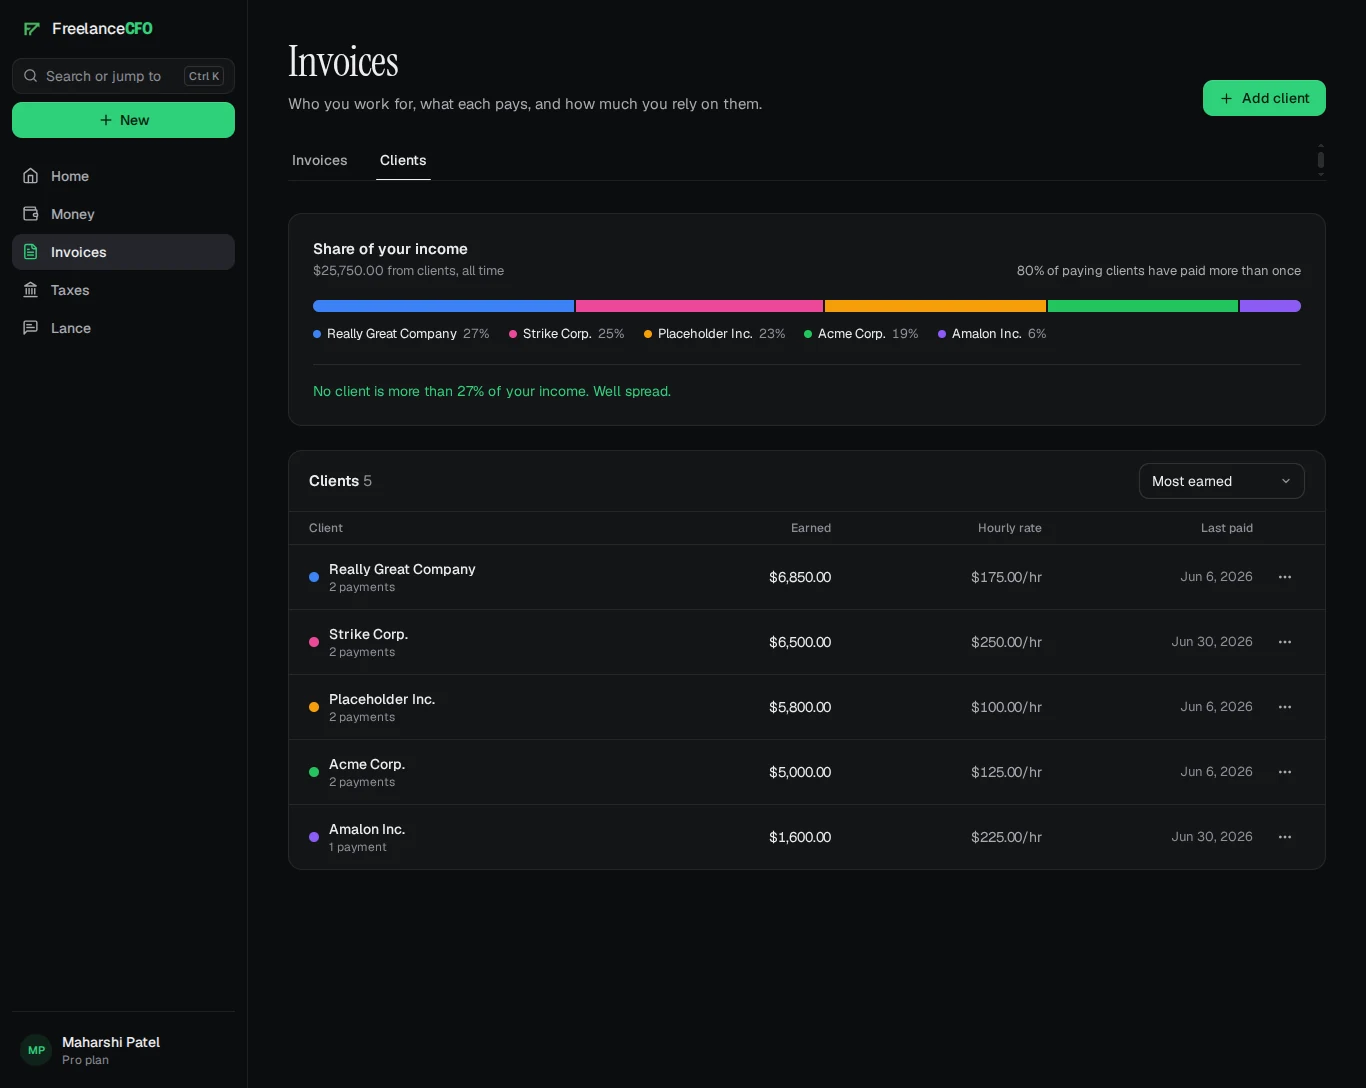
Task: Click the Acme Corp. 19% legend entry
Action: (861, 334)
